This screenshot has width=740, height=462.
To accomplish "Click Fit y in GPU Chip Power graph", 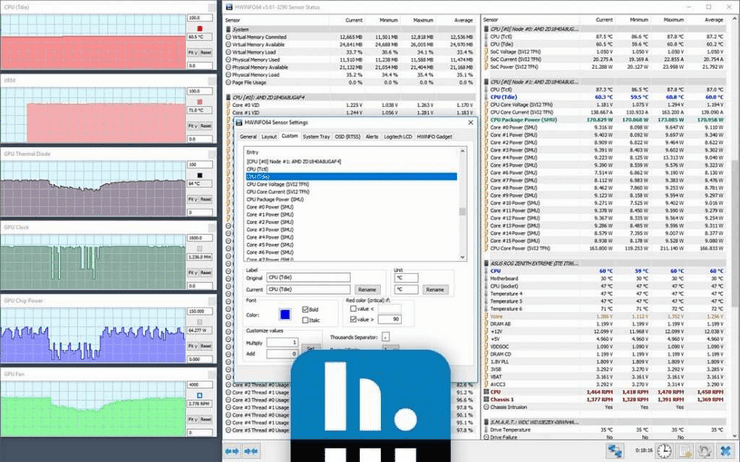I will point(193,346).
